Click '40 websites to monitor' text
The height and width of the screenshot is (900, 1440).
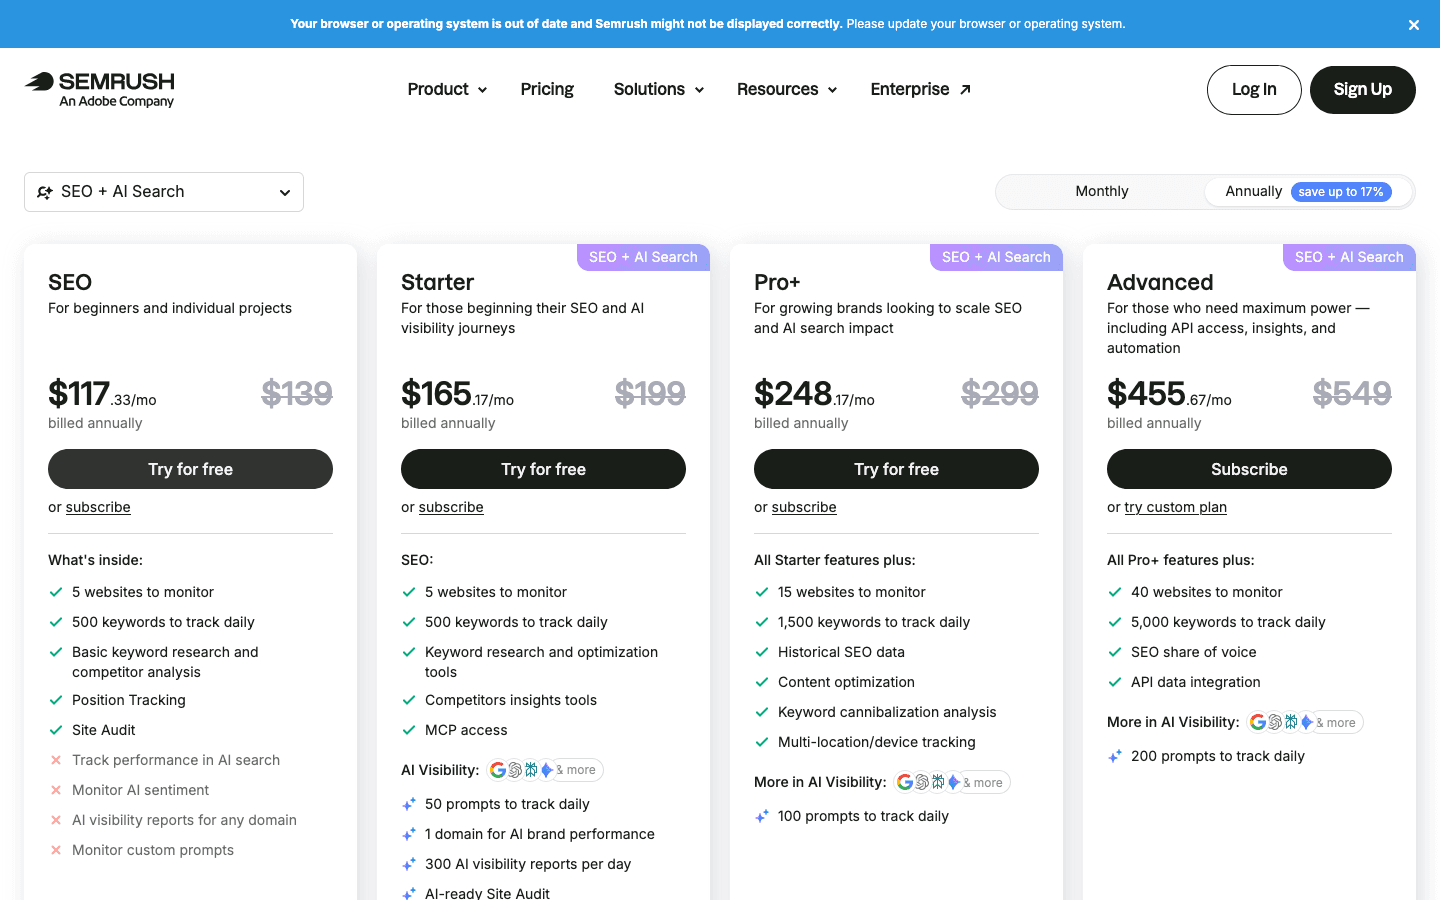(x=1207, y=592)
